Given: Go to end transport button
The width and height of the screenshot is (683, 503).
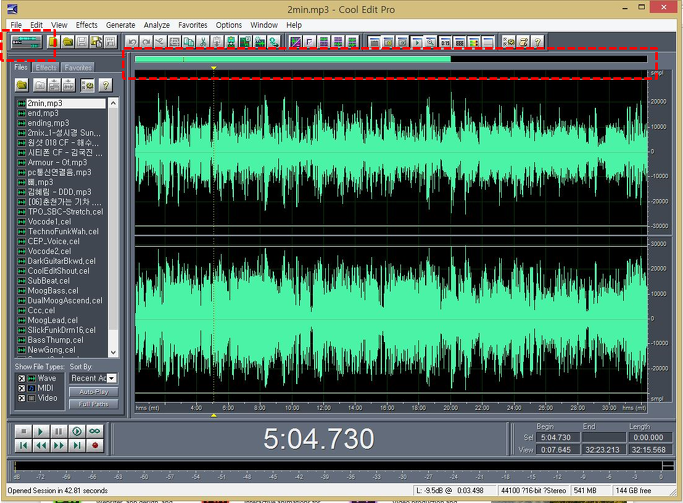Looking at the screenshot, I should [x=77, y=445].
